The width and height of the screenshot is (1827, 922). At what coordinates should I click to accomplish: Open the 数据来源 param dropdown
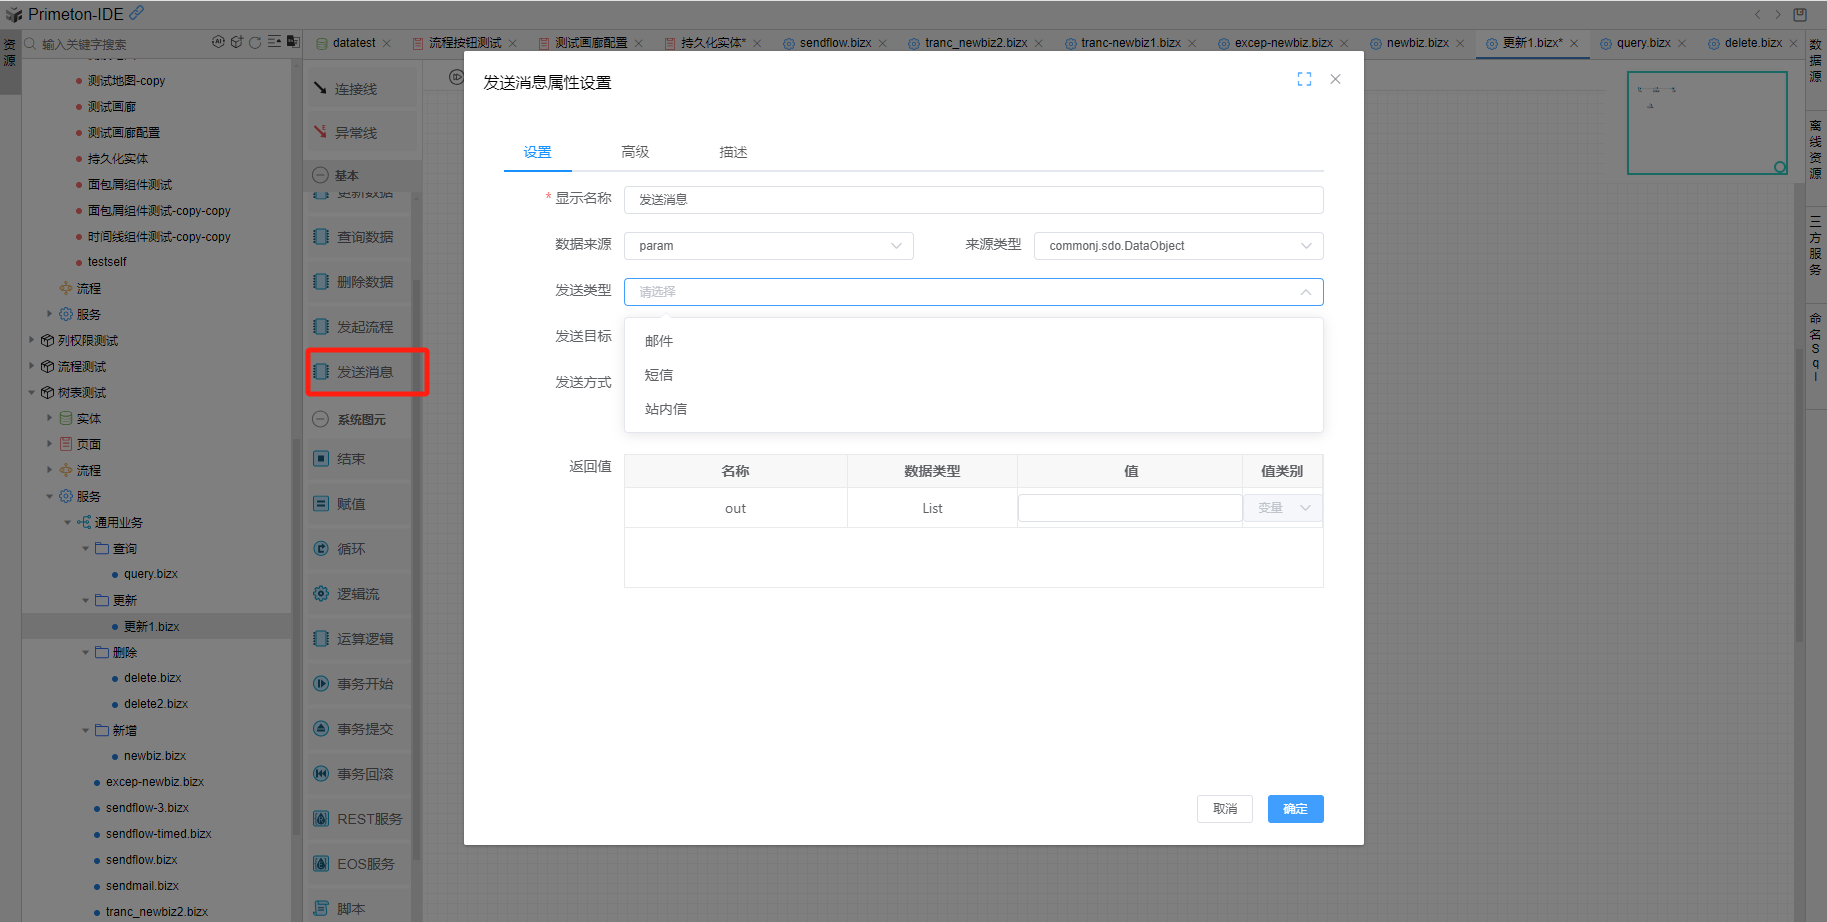(768, 246)
